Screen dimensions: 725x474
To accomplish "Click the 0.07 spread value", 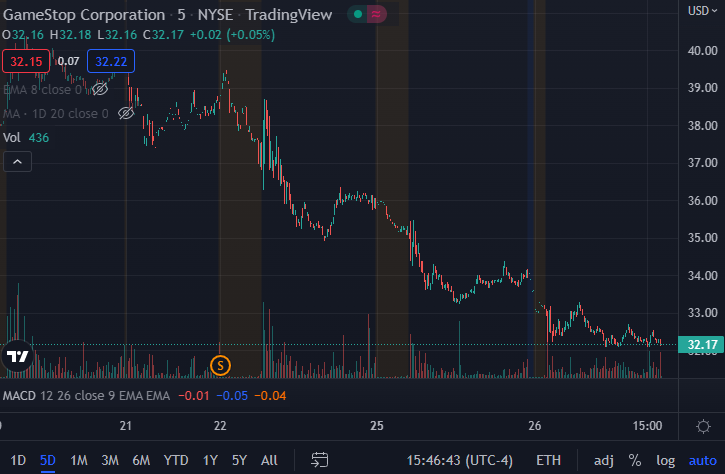I will click(x=68, y=61).
